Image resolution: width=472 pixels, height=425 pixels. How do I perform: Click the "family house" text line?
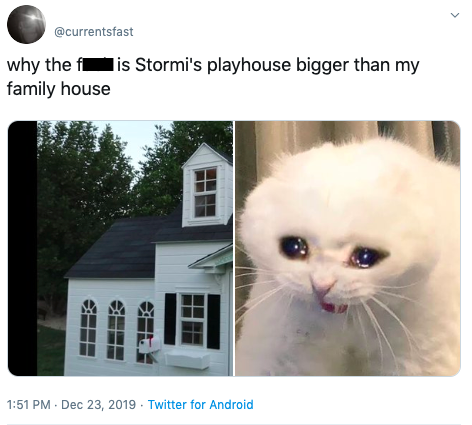click(58, 89)
